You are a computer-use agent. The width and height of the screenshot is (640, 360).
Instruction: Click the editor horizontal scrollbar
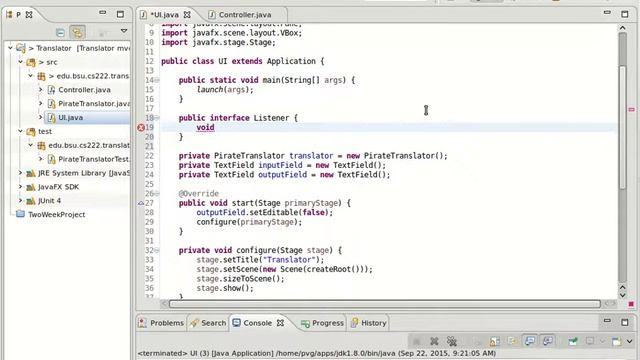pos(384,304)
